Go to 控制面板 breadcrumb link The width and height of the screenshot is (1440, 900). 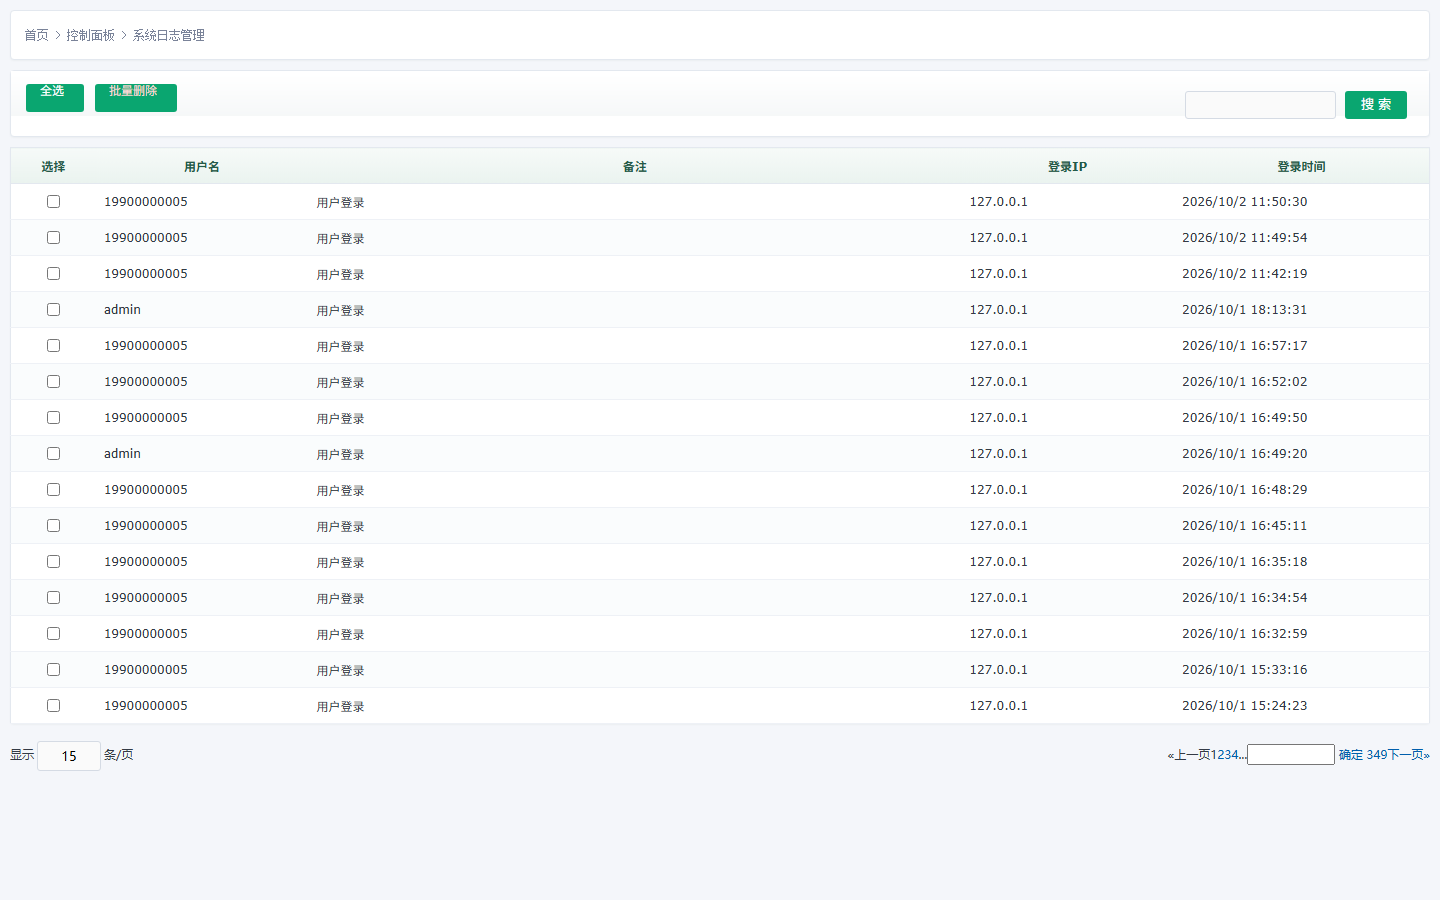[x=91, y=35]
